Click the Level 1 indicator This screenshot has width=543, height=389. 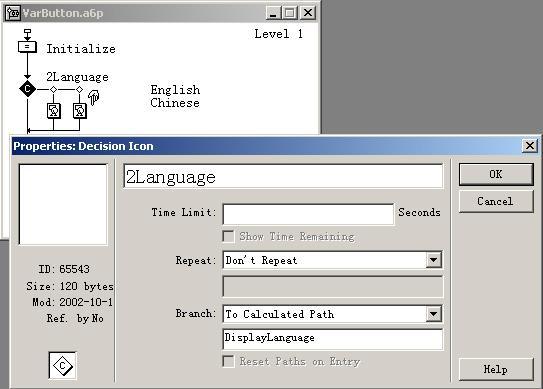(279, 34)
